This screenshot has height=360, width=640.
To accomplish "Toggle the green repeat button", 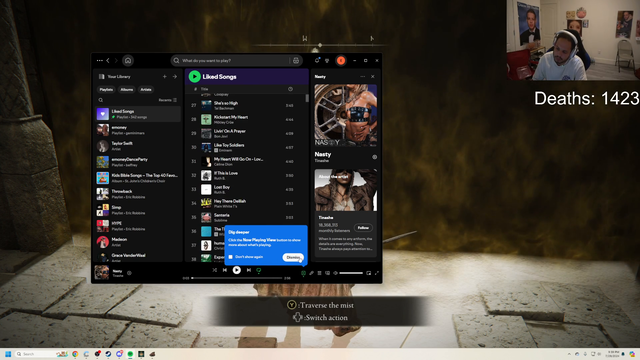I will (258, 270).
